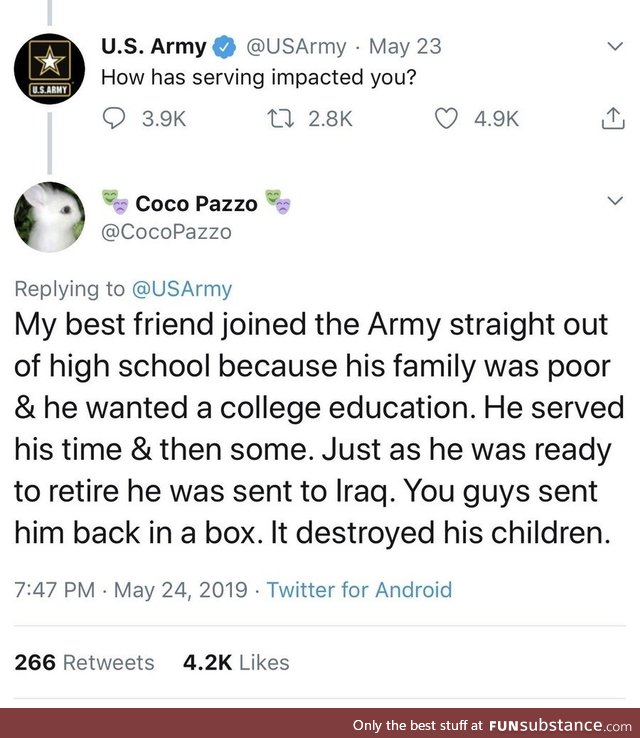Expand the U.S. Army tweet options chevron
This screenshot has width=640, height=738.
615,46
